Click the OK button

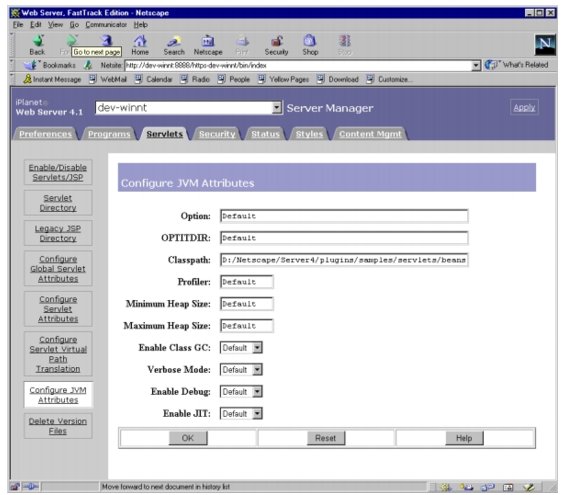point(188,438)
